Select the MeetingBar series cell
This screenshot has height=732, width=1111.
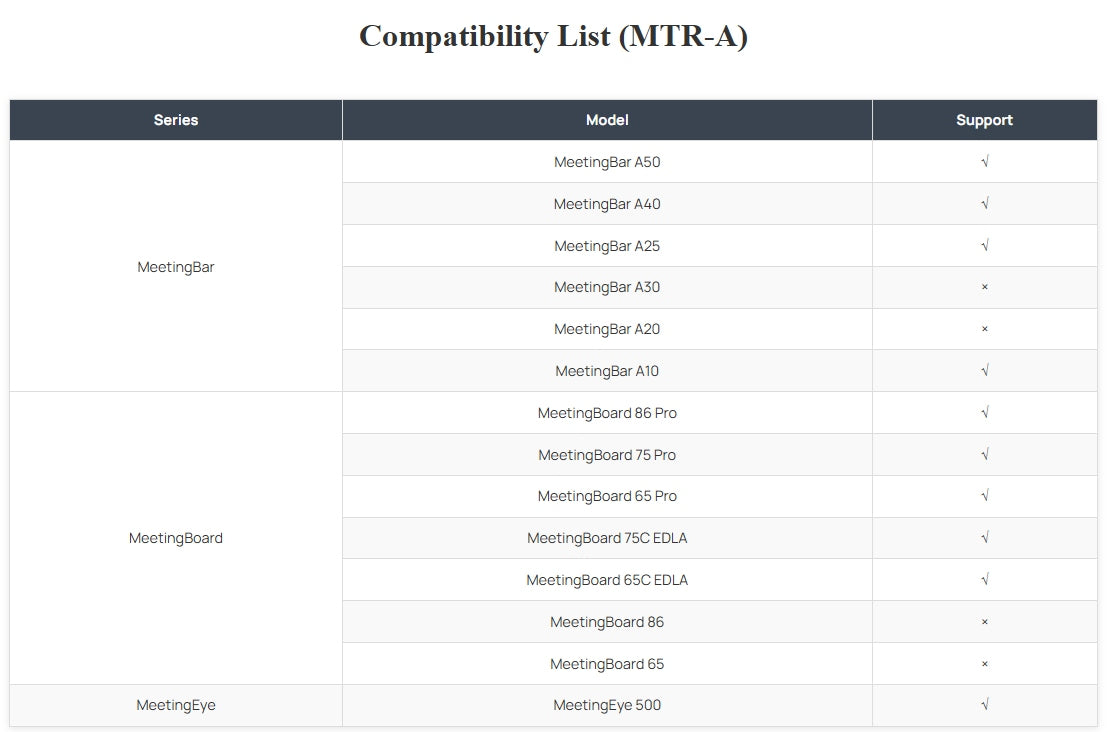(x=176, y=266)
